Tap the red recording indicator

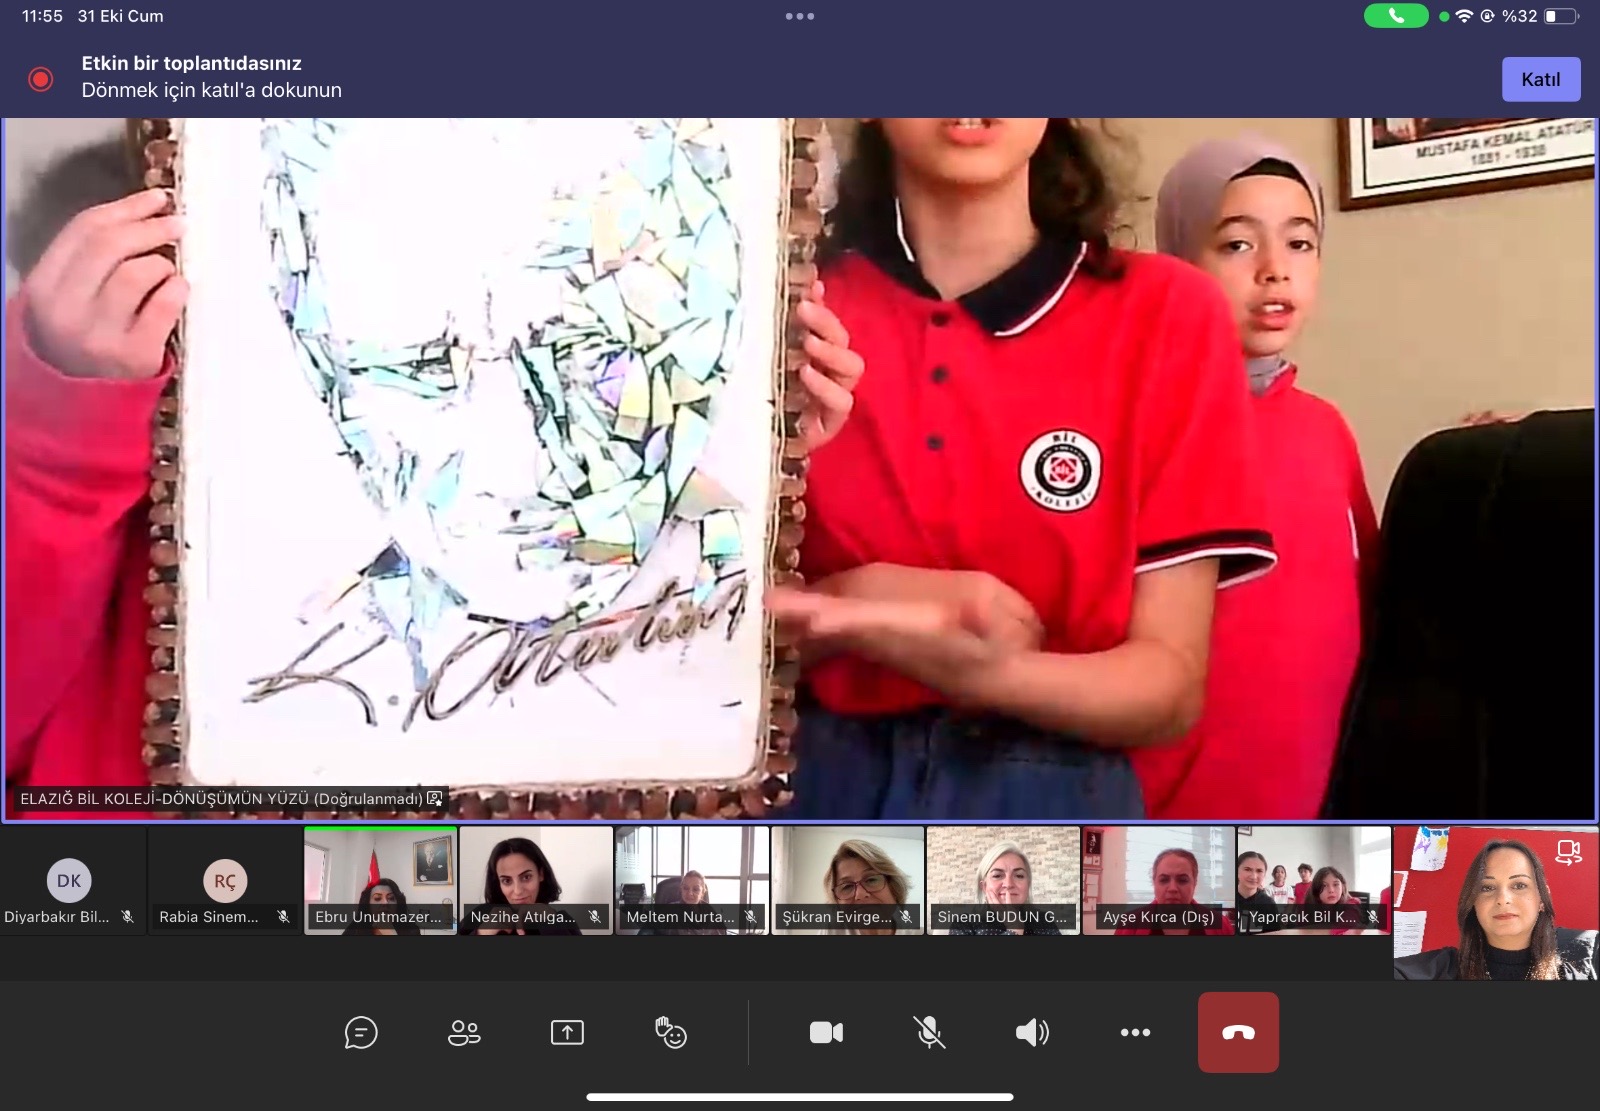41,79
